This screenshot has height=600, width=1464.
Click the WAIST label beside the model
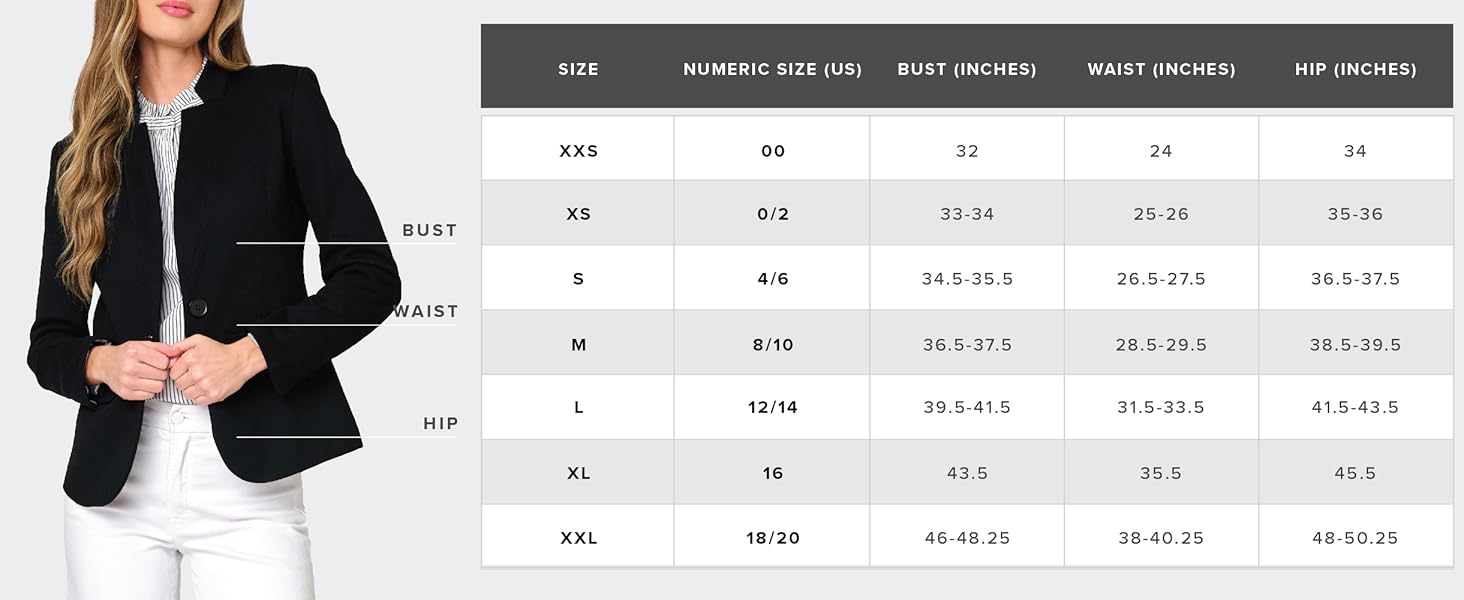426,311
